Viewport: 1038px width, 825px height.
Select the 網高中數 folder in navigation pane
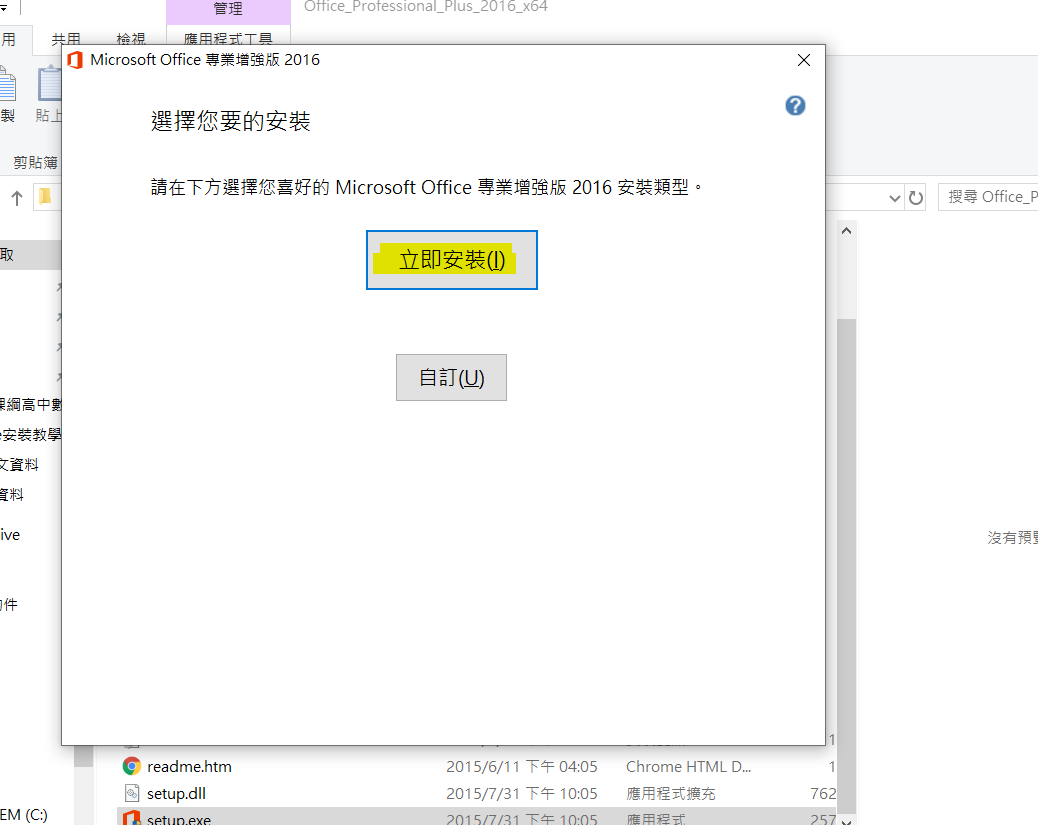[30, 405]
